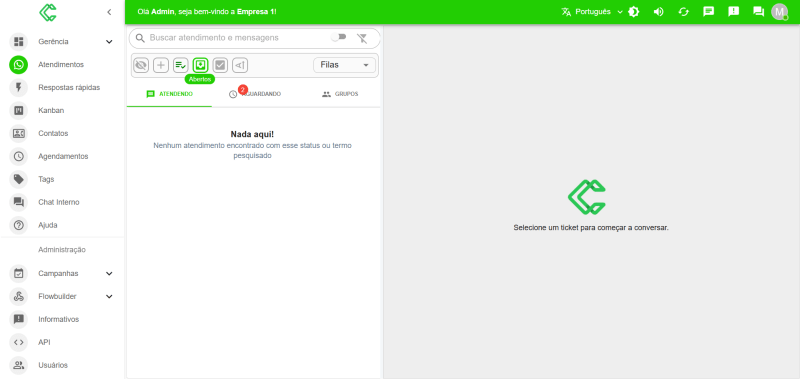800x379 pixels.
Task: Click 'Selecione um ticket para começar a conversar.' text
Action: click(x=591, y=228)
